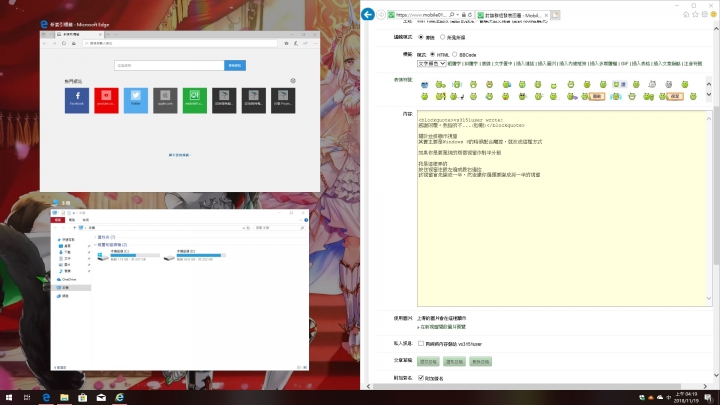Screen dimensions: 720x405
Task: Open the text color dropdown
Action: (x=431, y=63)
